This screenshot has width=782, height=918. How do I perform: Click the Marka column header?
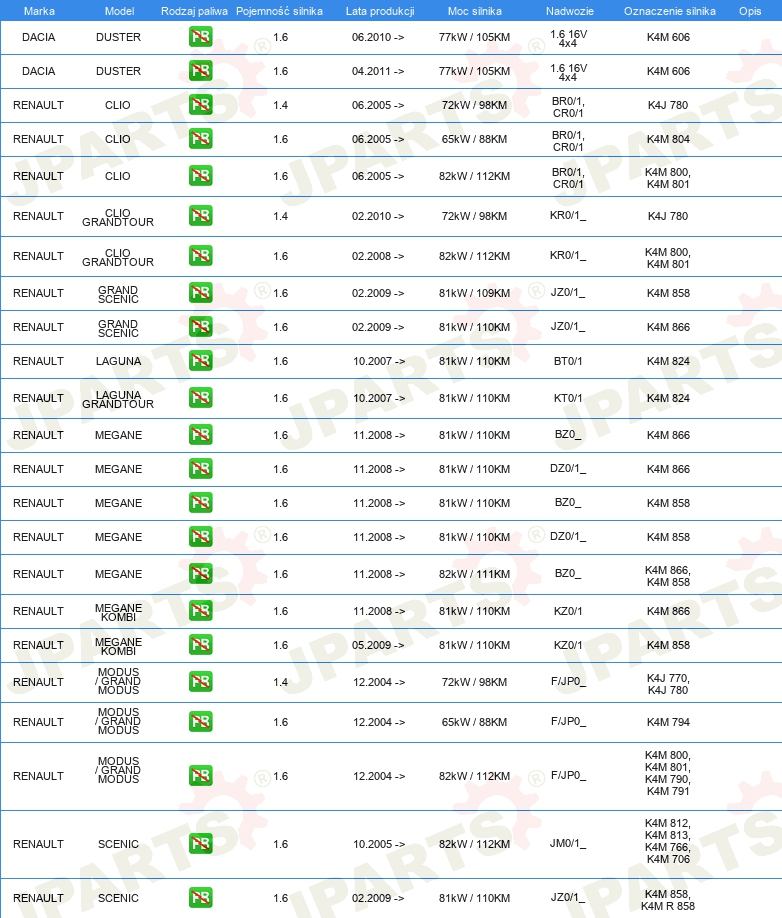click(x=39, y=11)
